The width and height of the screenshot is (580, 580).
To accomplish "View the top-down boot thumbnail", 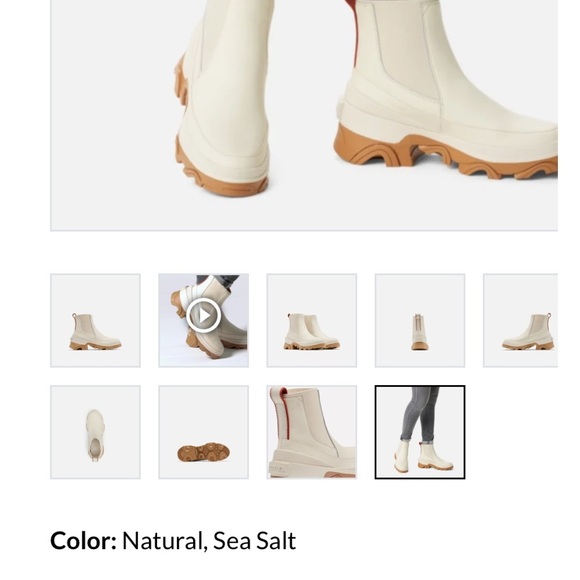I will (95, 432).
